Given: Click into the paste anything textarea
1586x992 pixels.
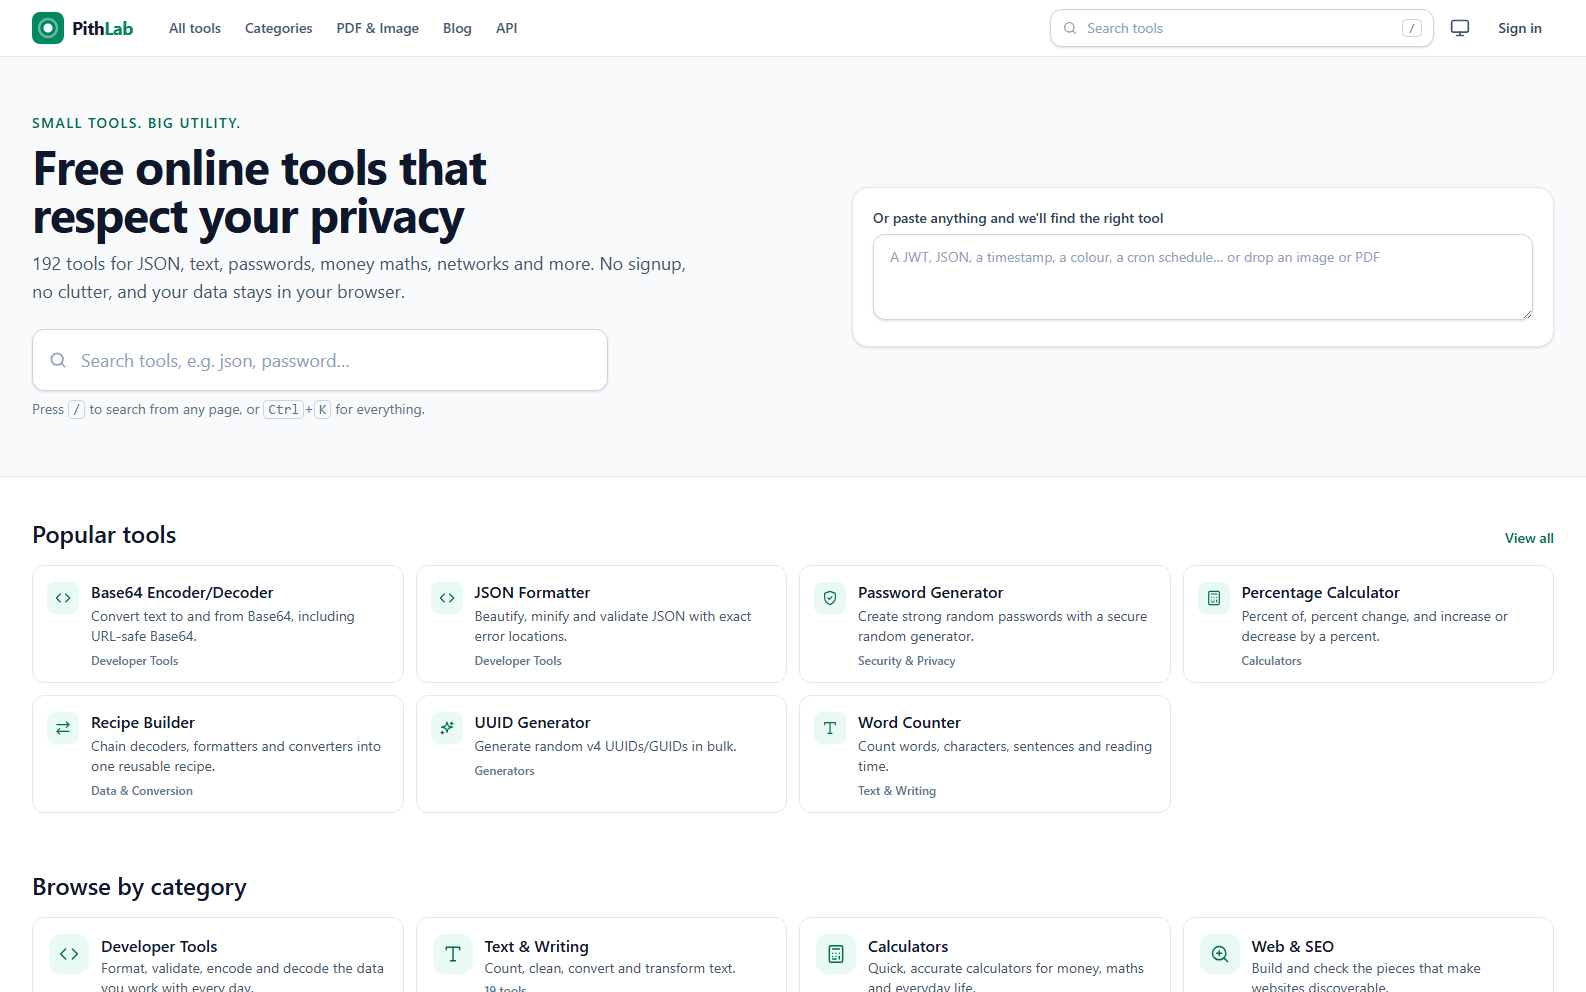Looking at the screenshot, I should 1202,277.
